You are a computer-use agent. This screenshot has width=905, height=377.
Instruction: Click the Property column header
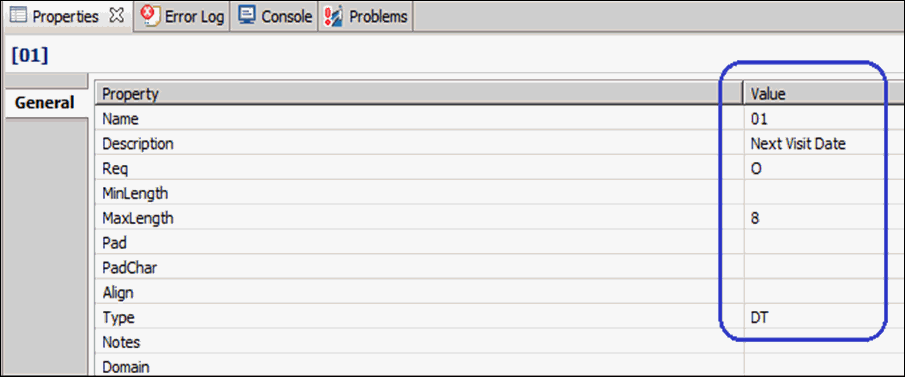pos(419,94)
